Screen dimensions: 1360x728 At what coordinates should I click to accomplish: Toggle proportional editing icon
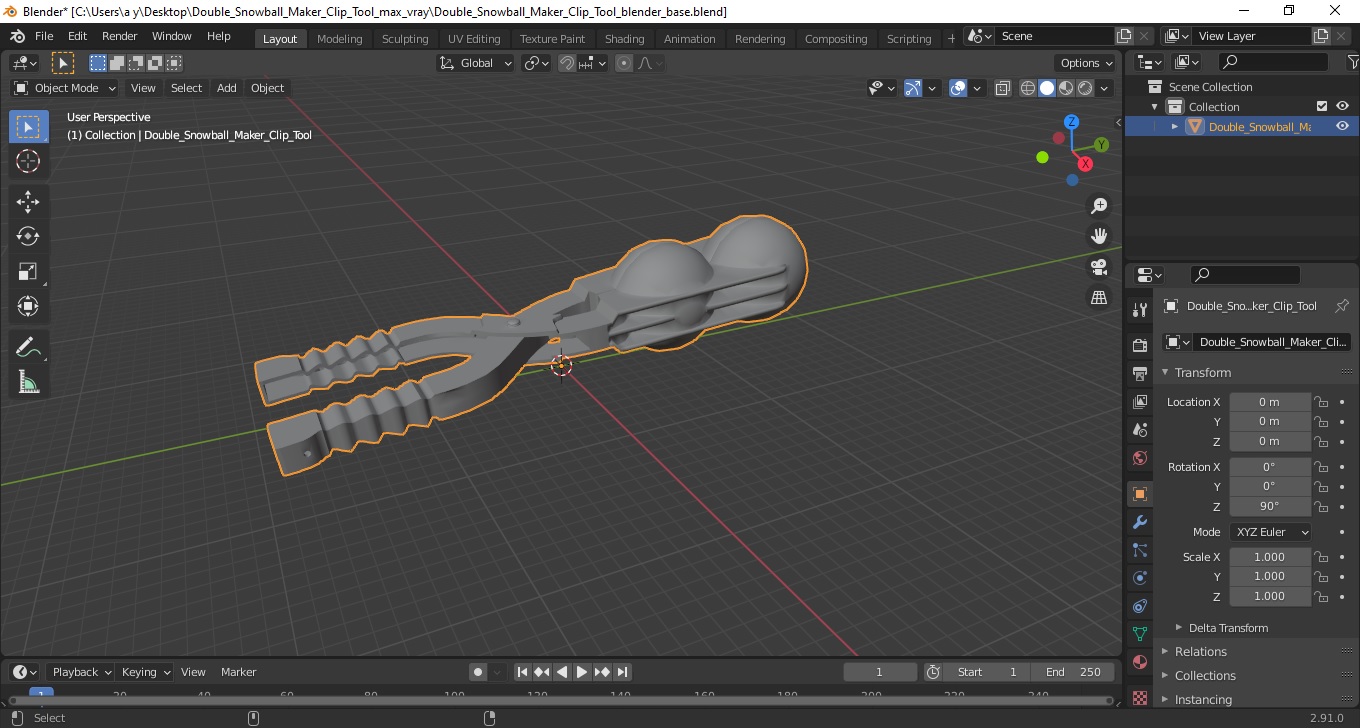coord(624,63)
